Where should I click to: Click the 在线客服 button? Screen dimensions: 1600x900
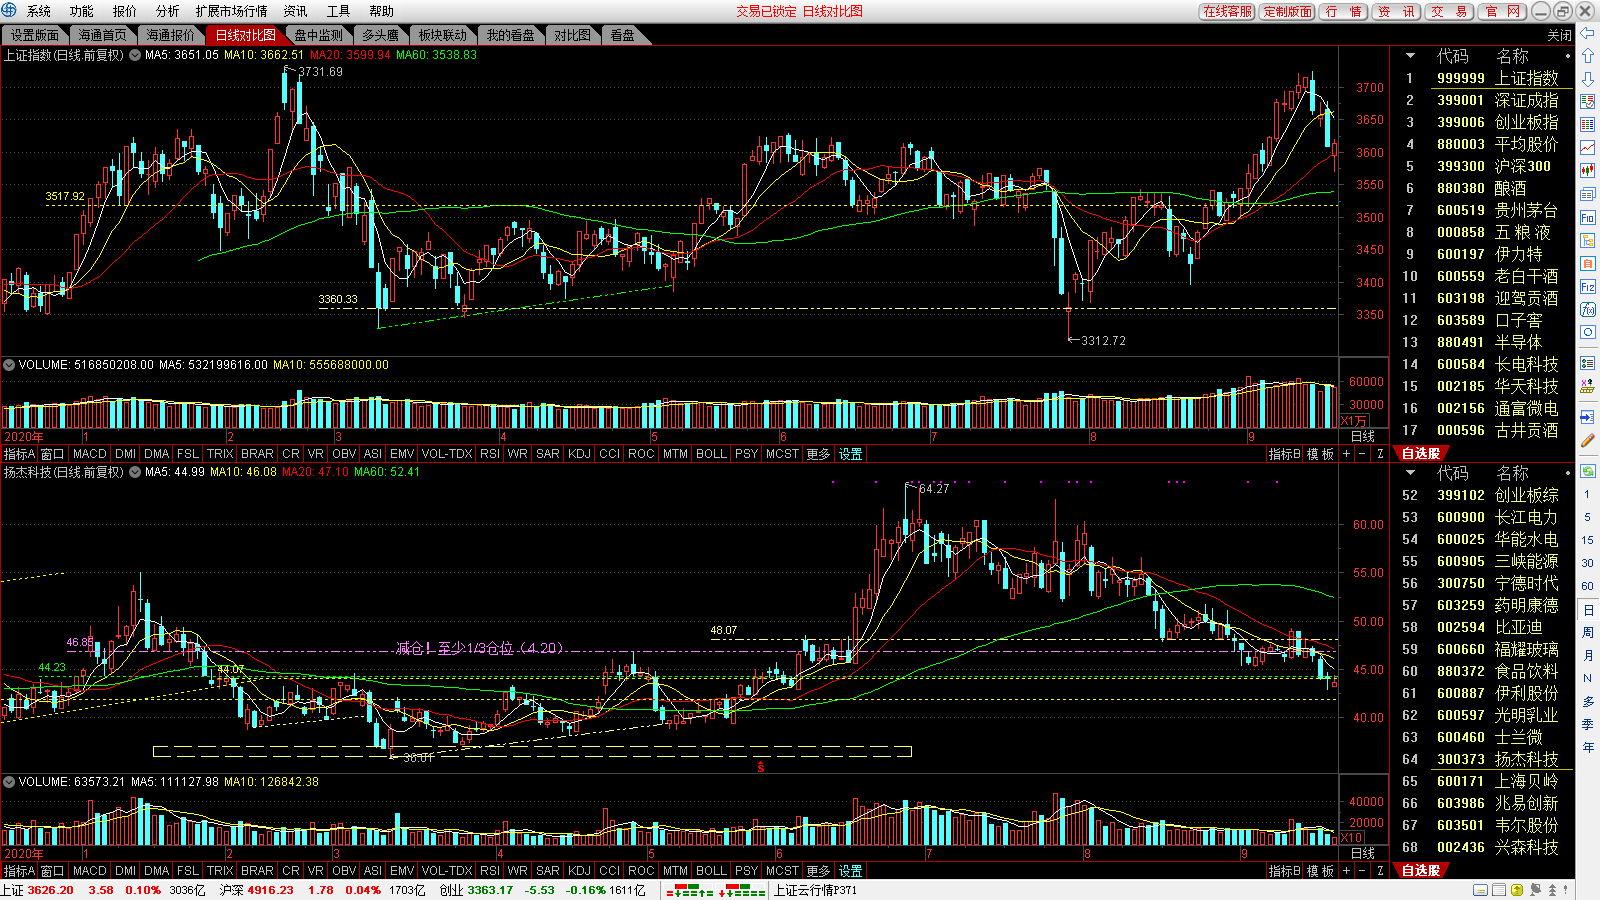(1227, 11)
